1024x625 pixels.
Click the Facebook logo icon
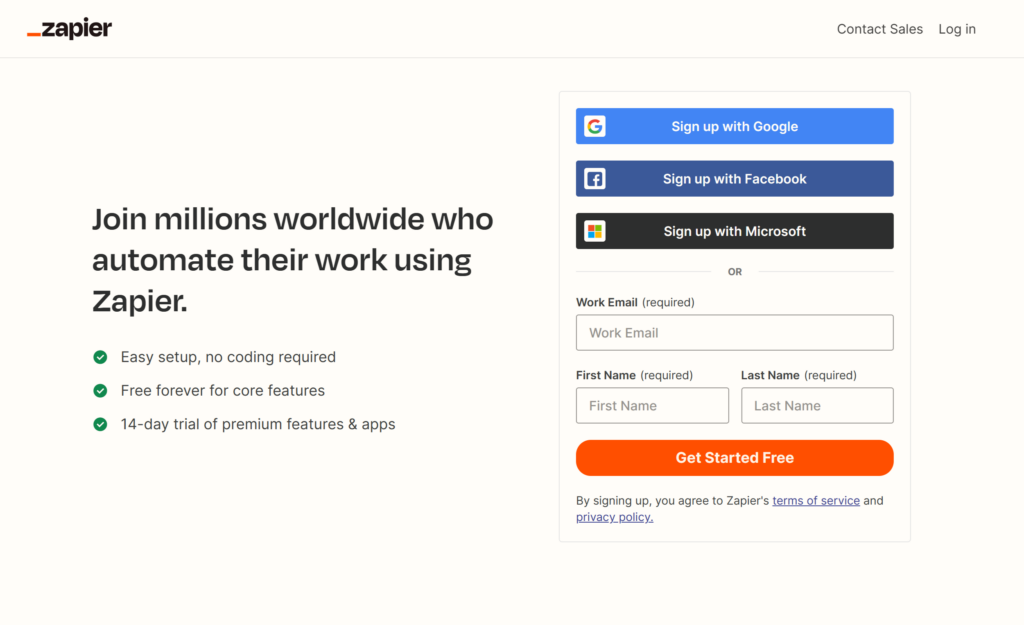595,179
